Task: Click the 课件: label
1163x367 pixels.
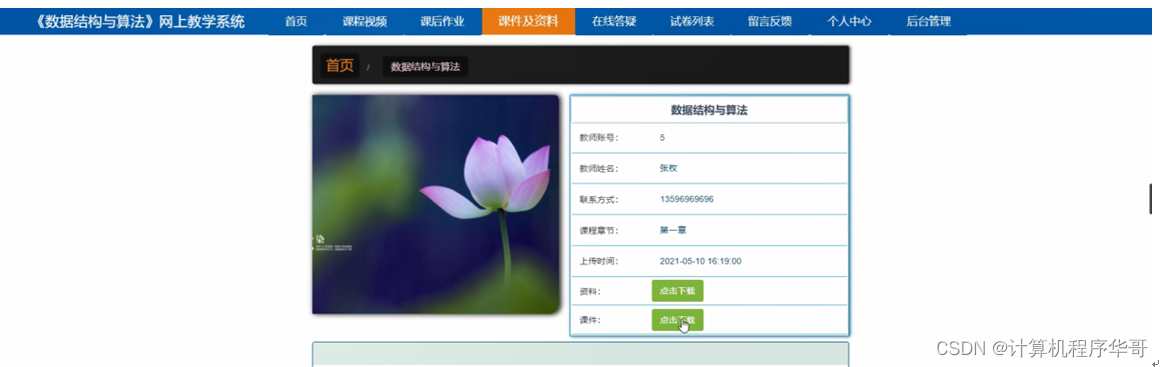Action: [590, 320]
